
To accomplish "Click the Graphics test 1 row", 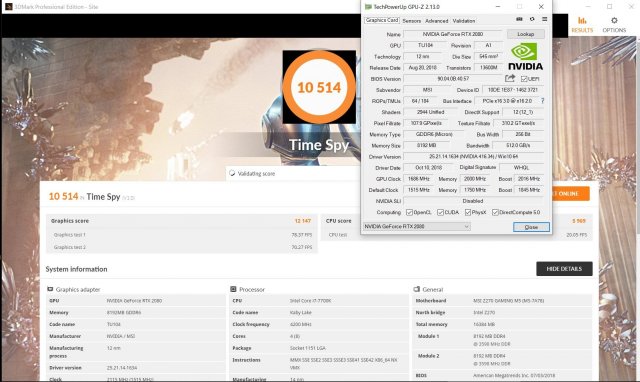I will coord(182,235).
